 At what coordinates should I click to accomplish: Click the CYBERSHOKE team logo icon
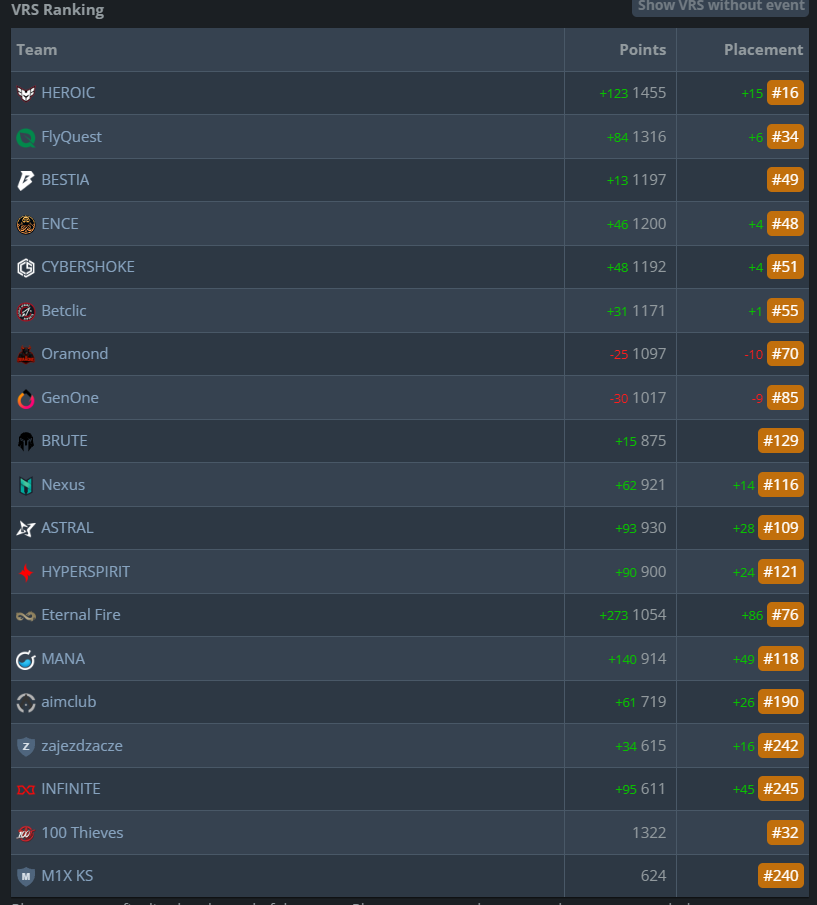(26, 267)
